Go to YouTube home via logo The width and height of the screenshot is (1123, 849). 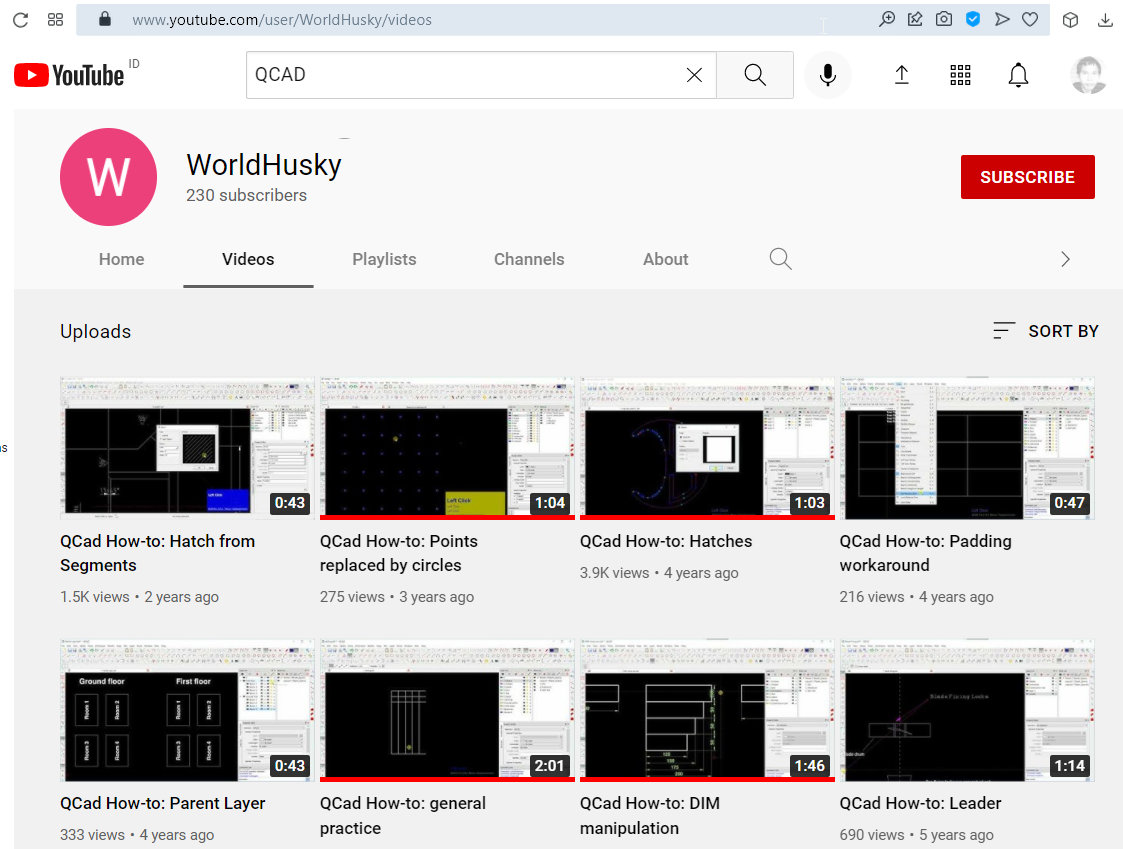pos(69,75)
